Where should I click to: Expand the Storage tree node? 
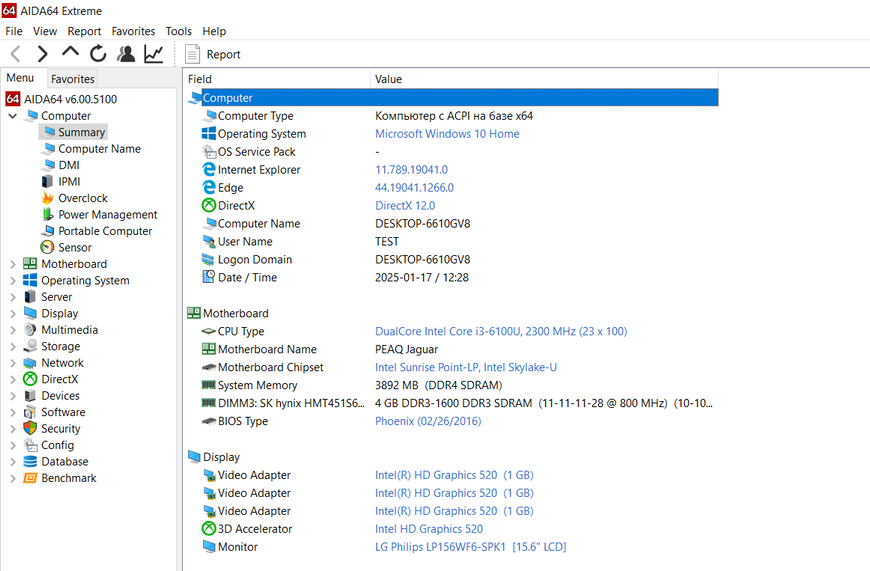(13, 347)
